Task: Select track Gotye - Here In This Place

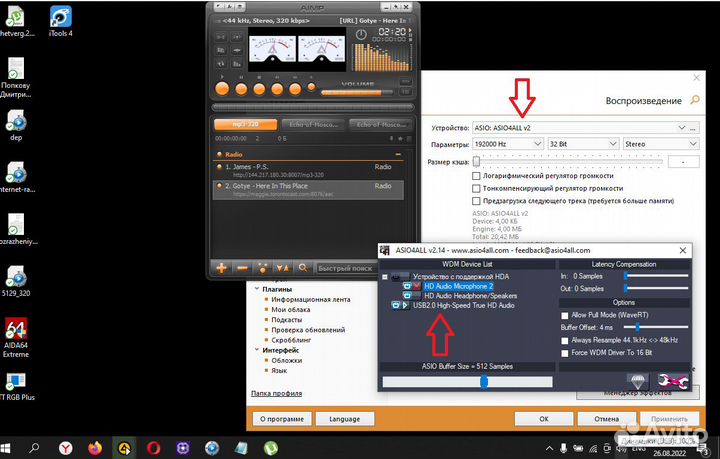Action: [309, 190]
